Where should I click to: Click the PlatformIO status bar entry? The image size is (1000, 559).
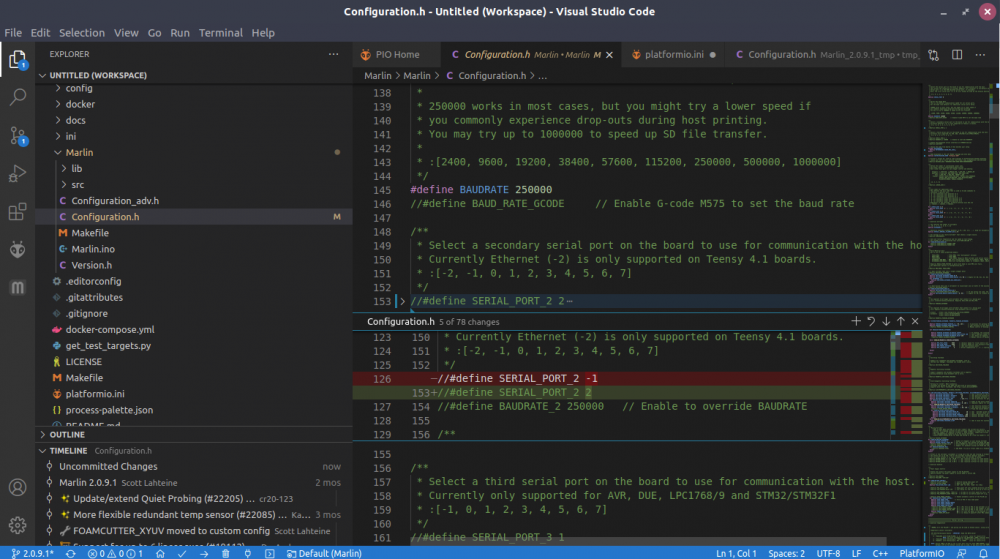pos(922,553)
